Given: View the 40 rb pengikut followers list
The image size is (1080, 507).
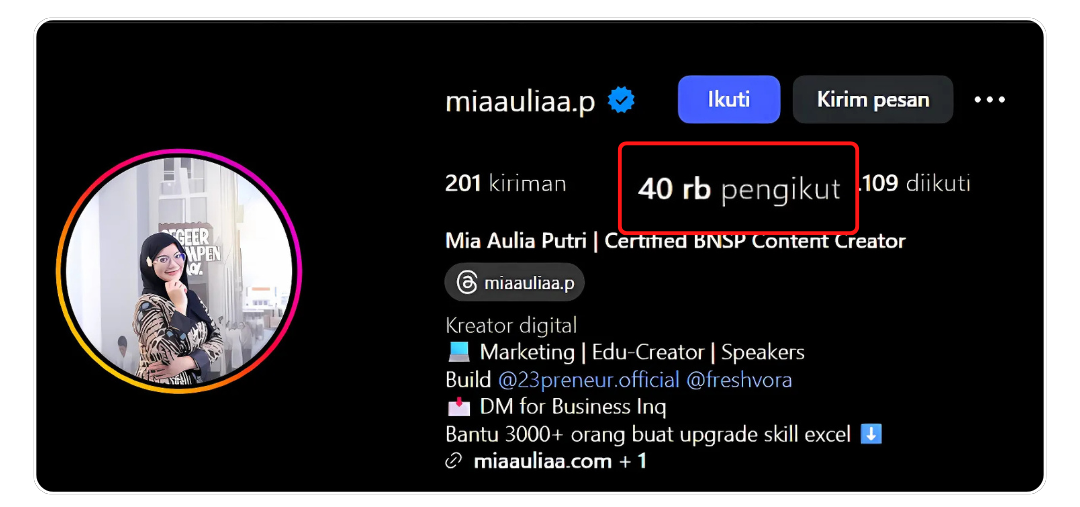Looking at the screenshot, I should click(x=738, y=189).
